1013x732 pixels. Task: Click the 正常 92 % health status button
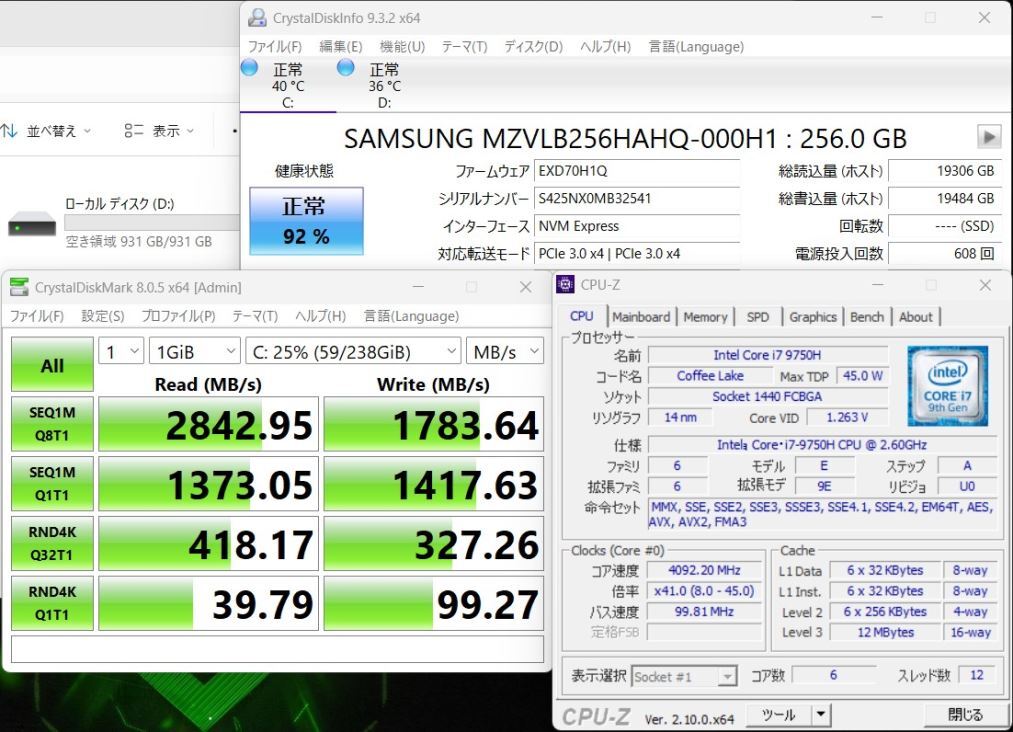[306, 221]
